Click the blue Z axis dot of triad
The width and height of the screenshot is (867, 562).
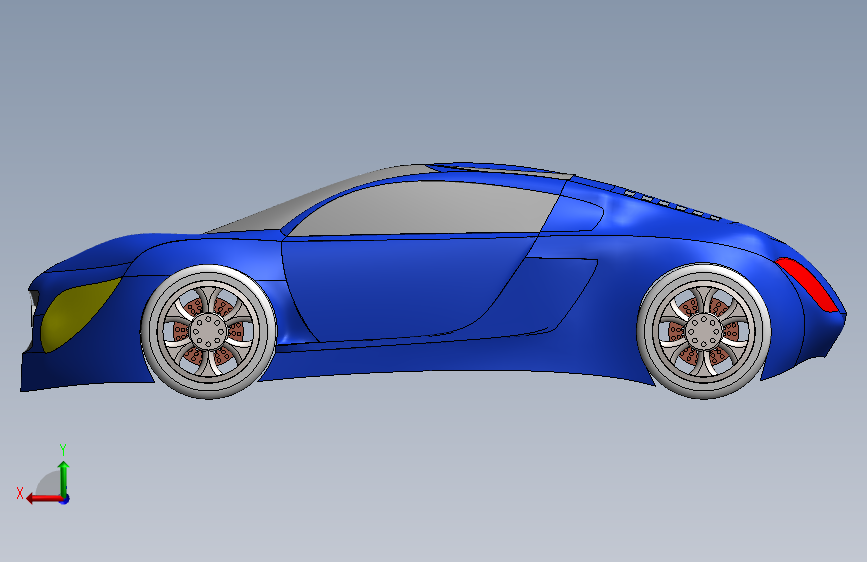[65, 499]
